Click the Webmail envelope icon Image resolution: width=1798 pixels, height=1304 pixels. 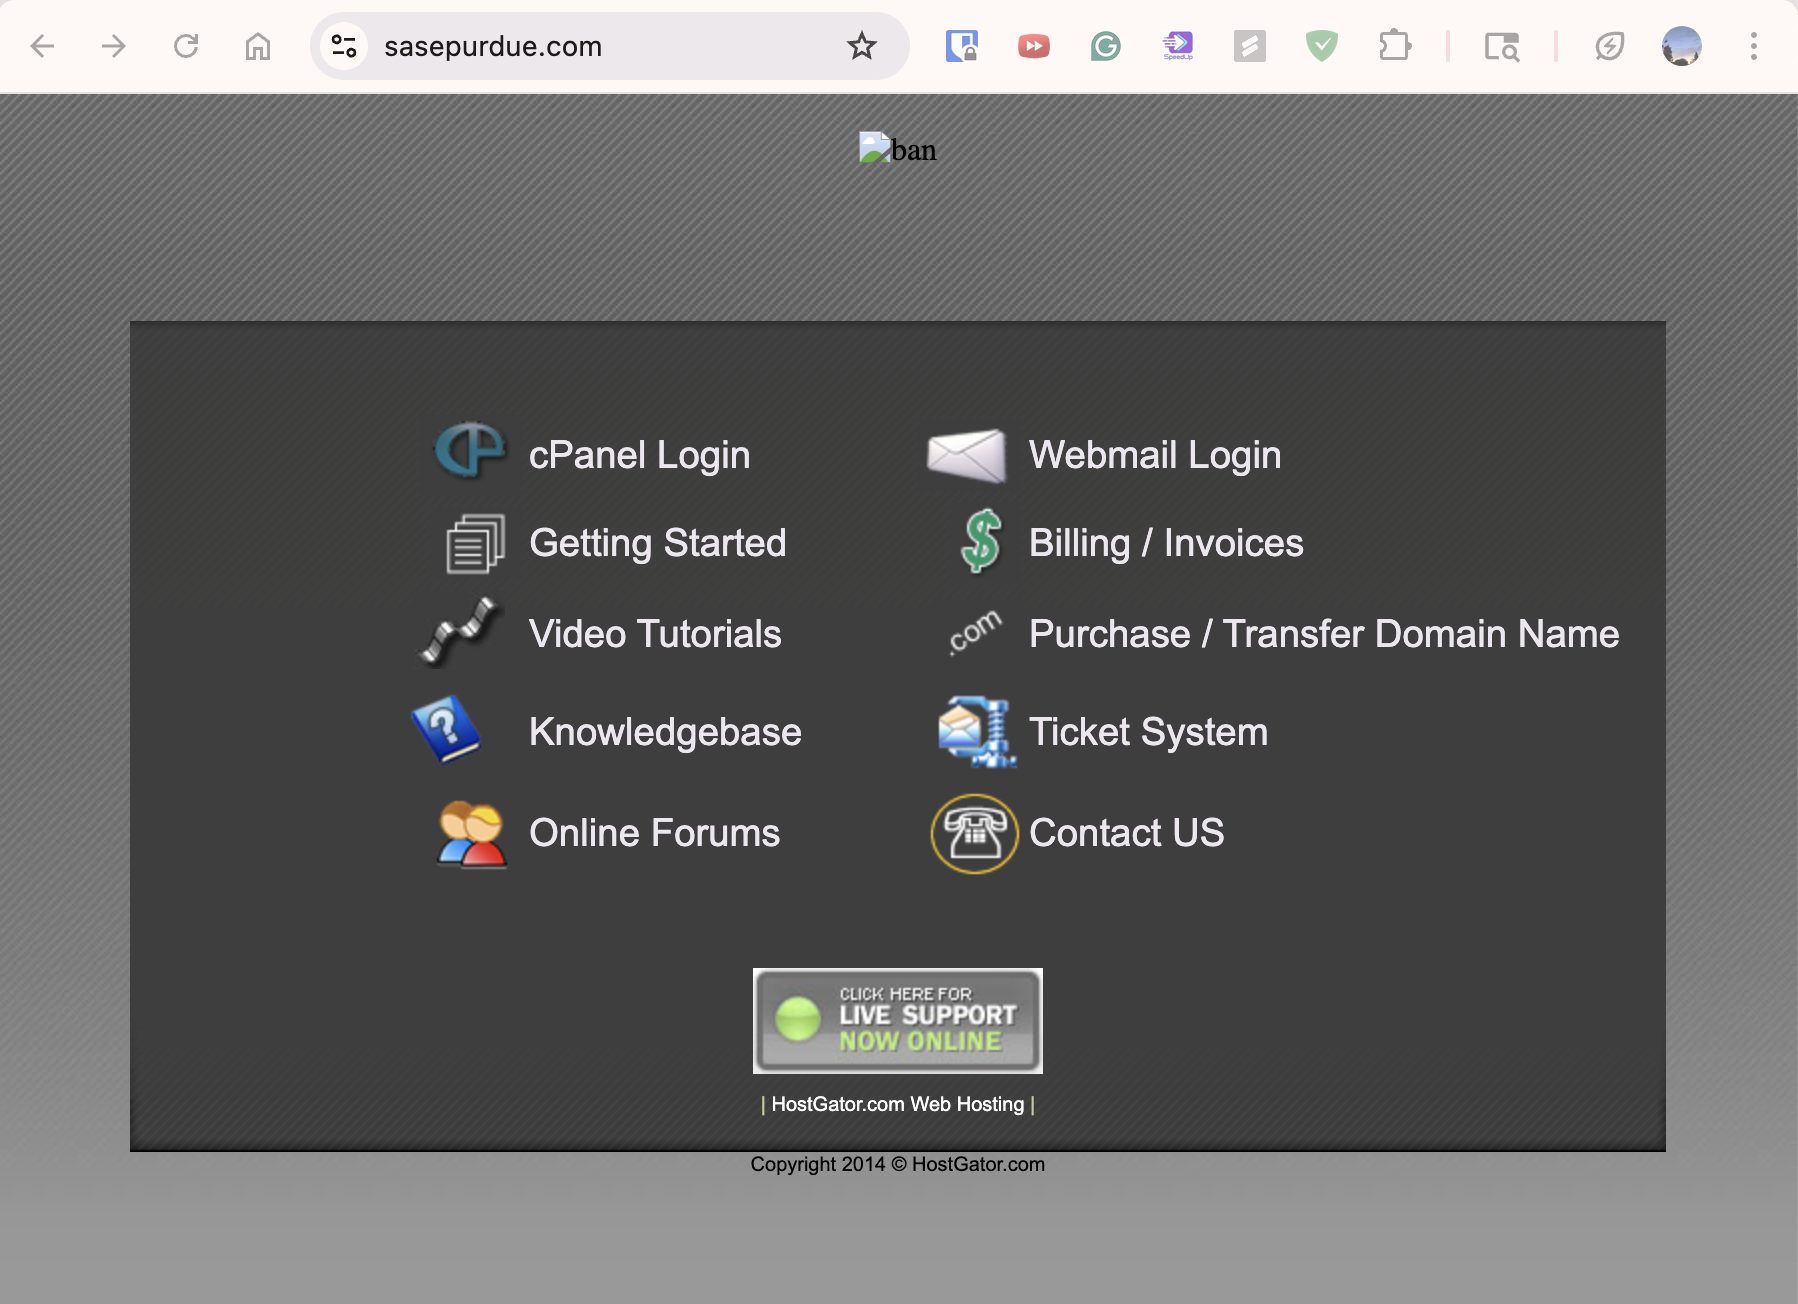pos(966,454)
